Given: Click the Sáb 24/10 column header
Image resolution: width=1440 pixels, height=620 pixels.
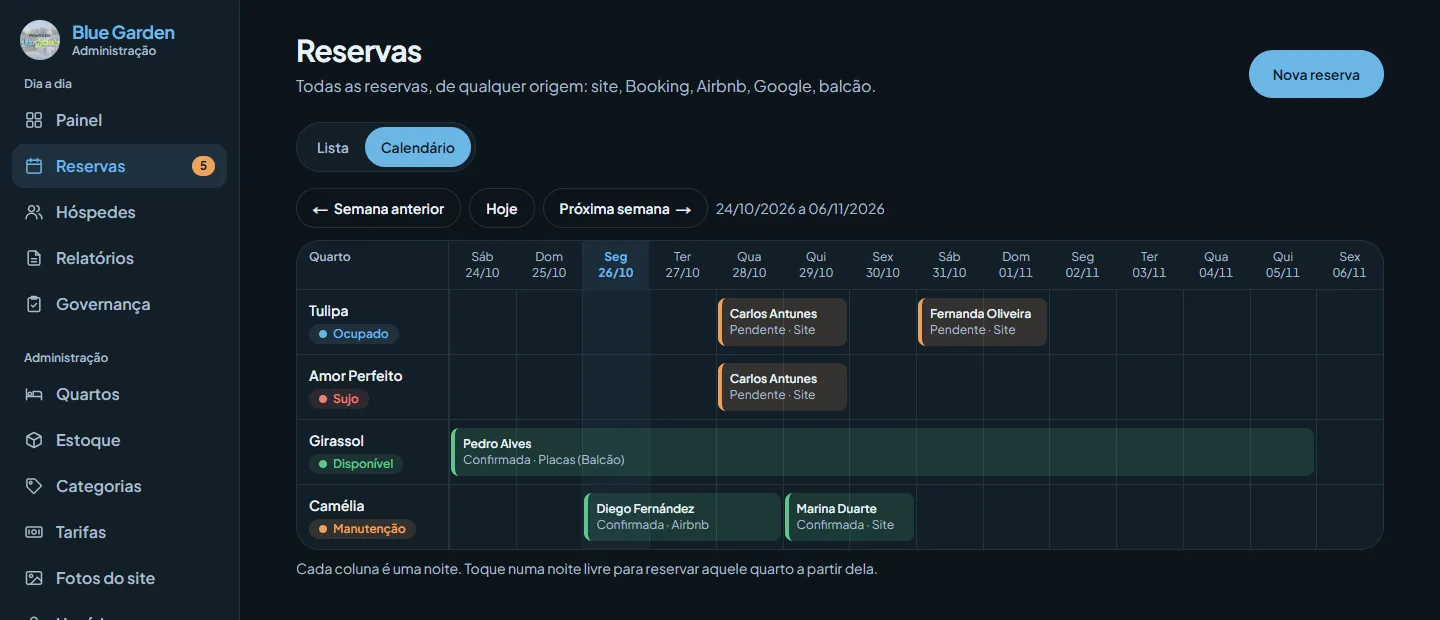Looking at the screenshot, I should (x=482, y=265).
